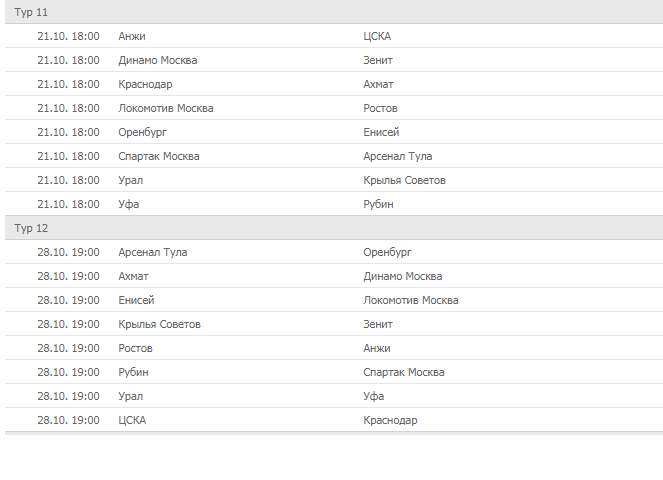Viewport: 663px width, 480px height.
Task: Select Зенит in the Крылья Советов–Зенит match
Action: click(x=379, y=324)
